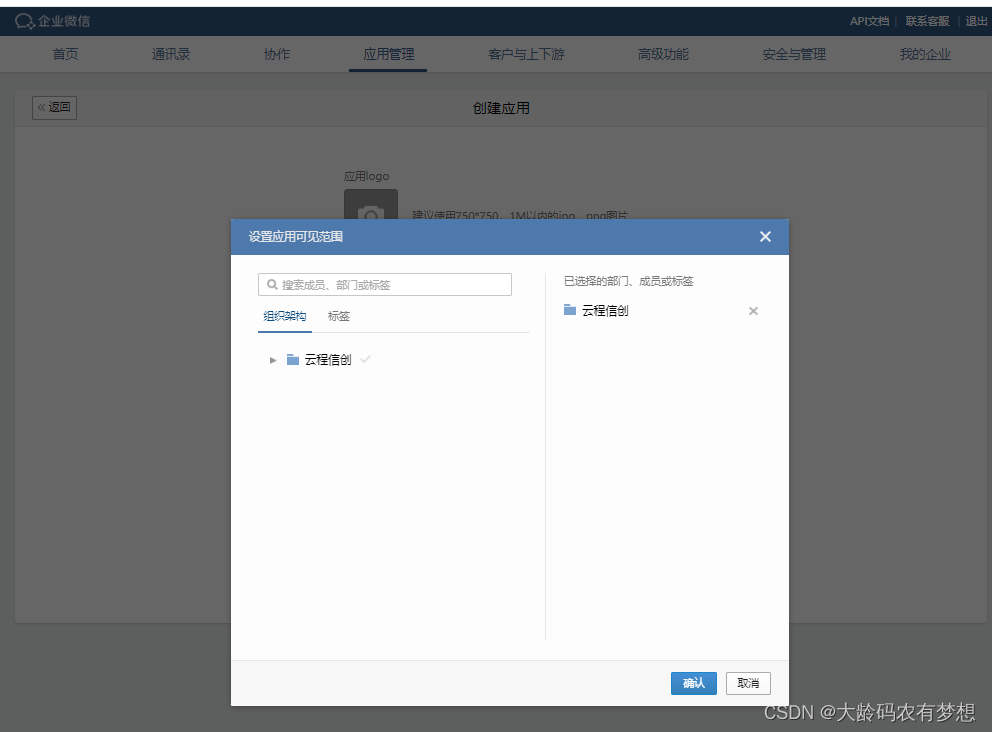Click the 云程信创 folder icon in the organization tree
This screenshot has height=732, width=992.
(x=292, y=359)
